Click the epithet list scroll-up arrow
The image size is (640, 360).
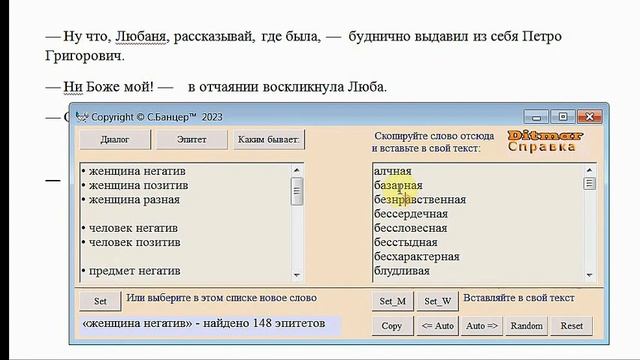click(589, 170)
